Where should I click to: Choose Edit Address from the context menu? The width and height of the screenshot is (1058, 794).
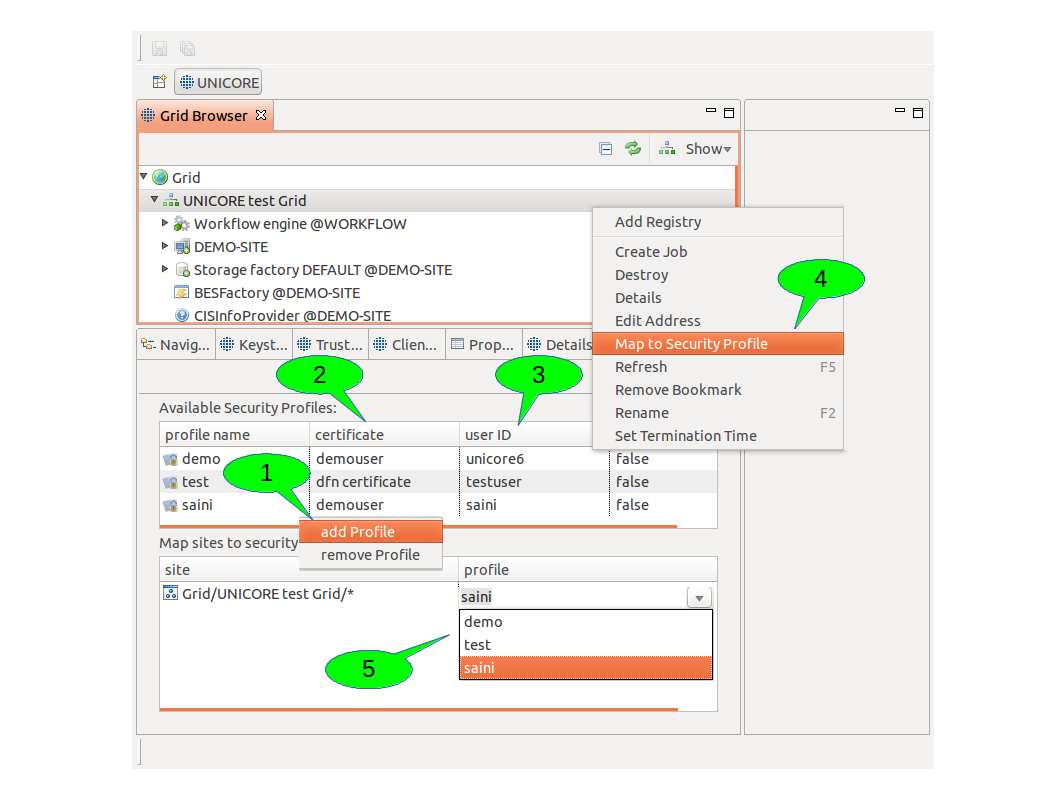tap(718, 320)
